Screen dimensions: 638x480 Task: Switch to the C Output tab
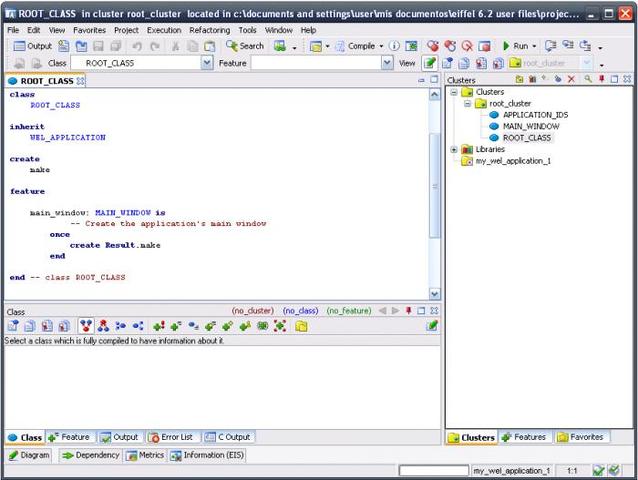(x=228, y=437)
